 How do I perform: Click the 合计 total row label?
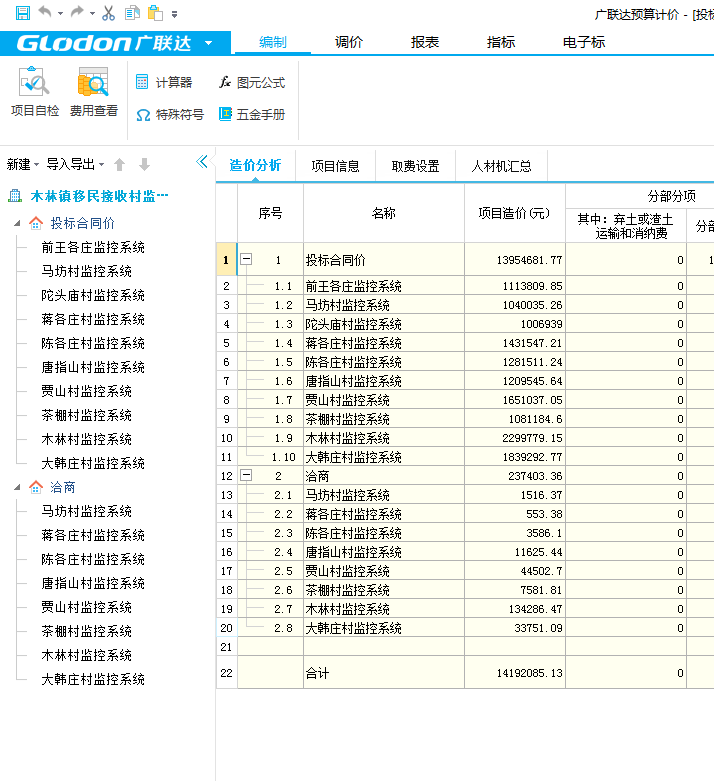point(317,673)
